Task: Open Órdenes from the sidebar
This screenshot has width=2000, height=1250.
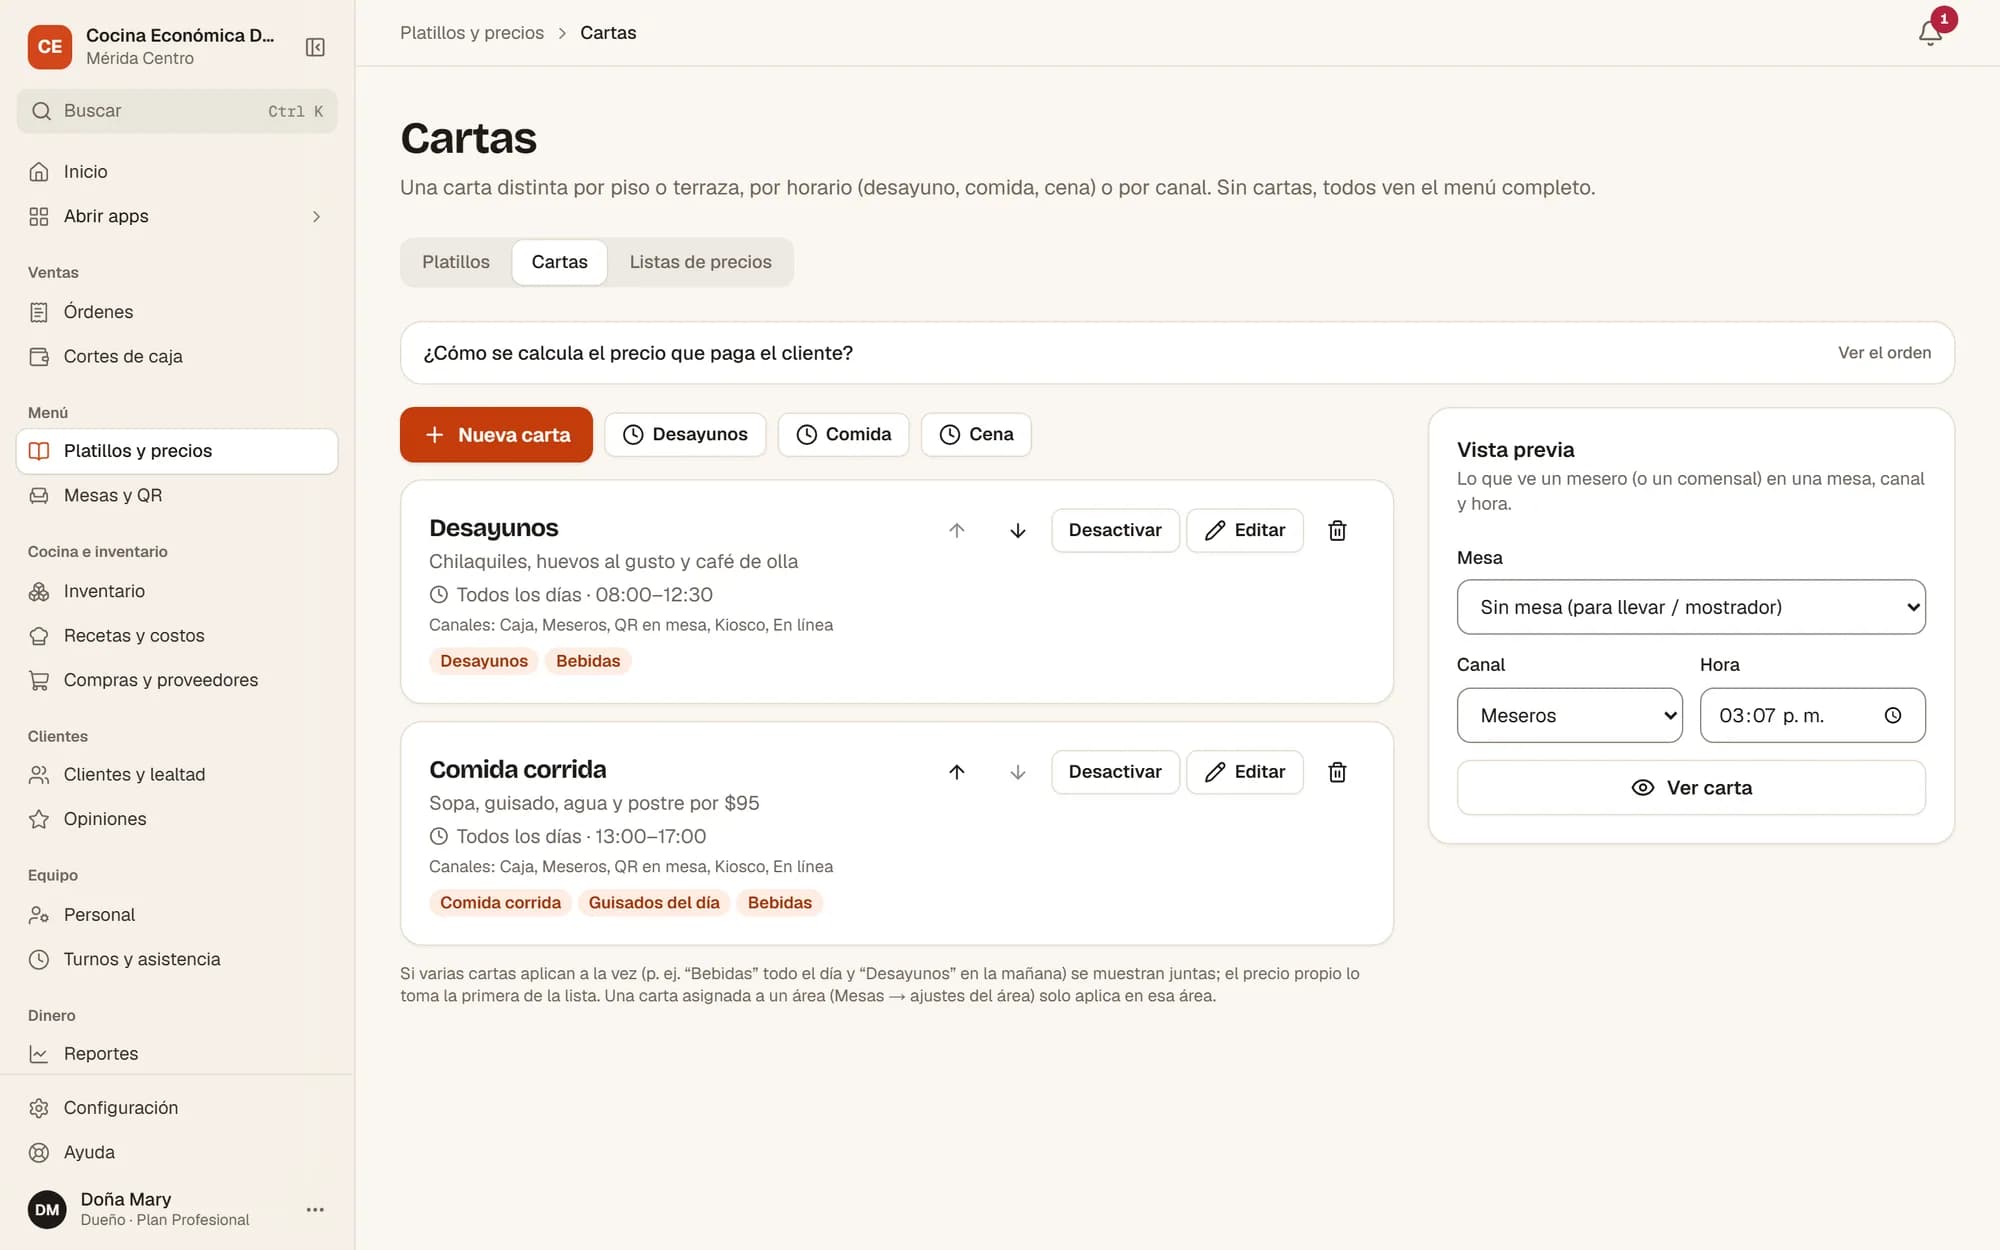Action: (177, 312)
